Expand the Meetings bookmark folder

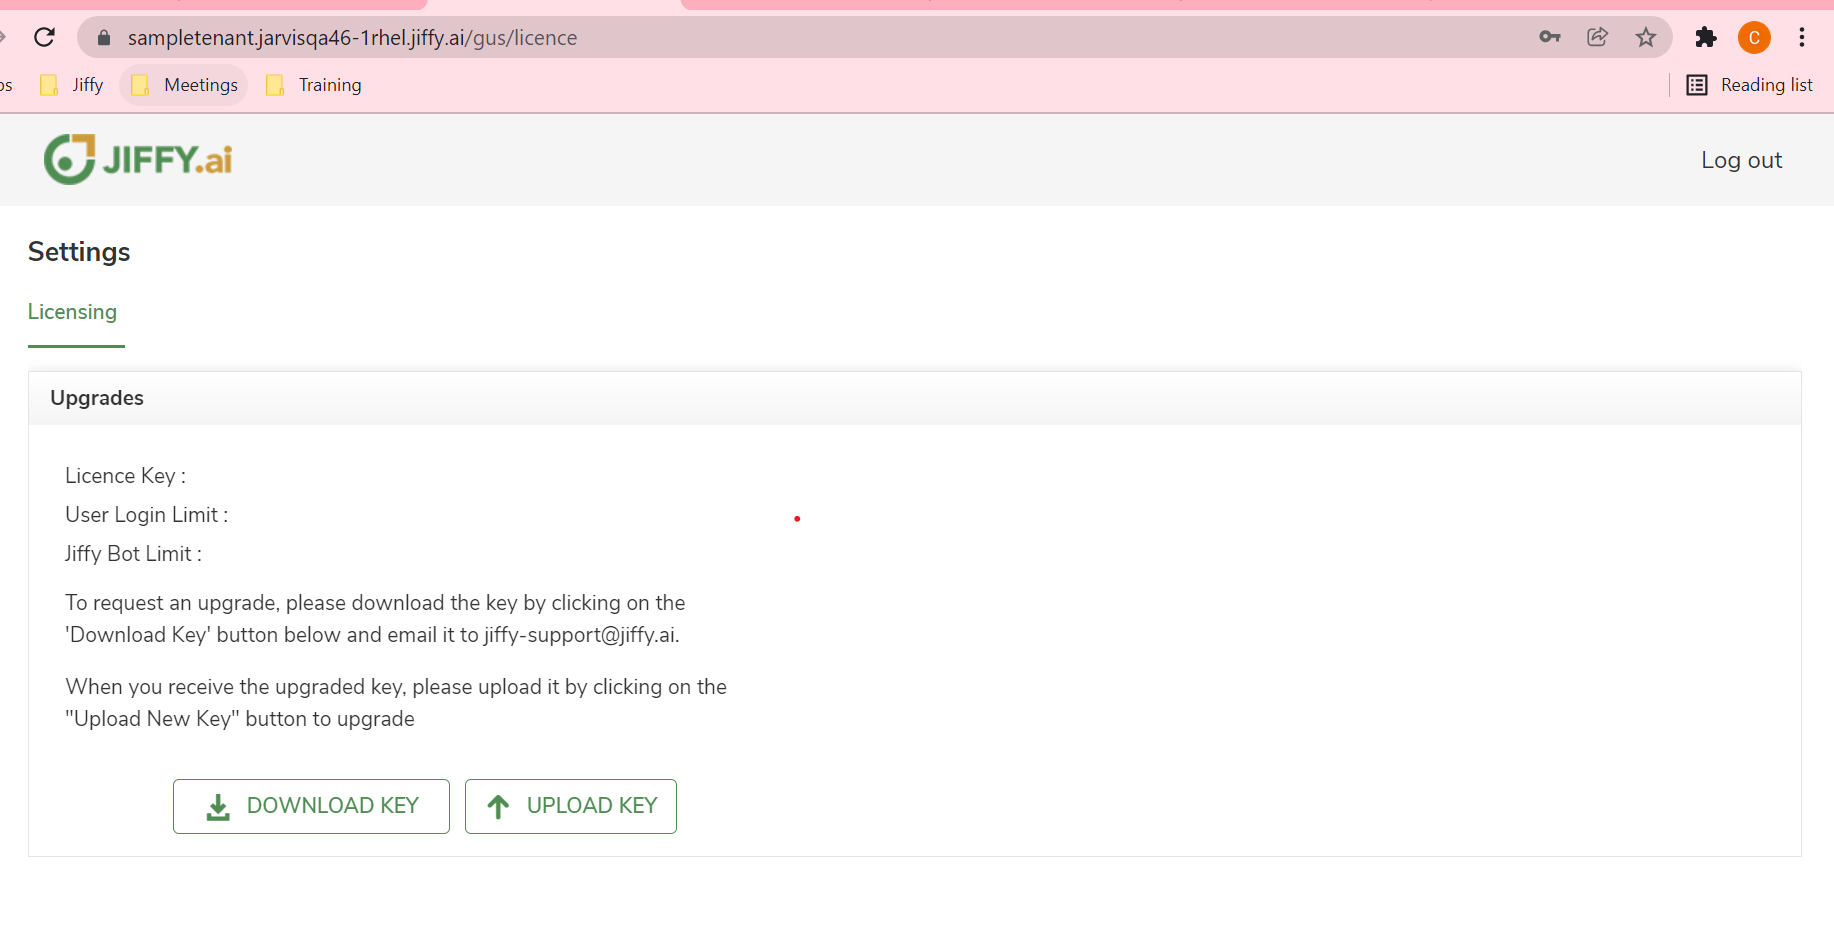185,85
